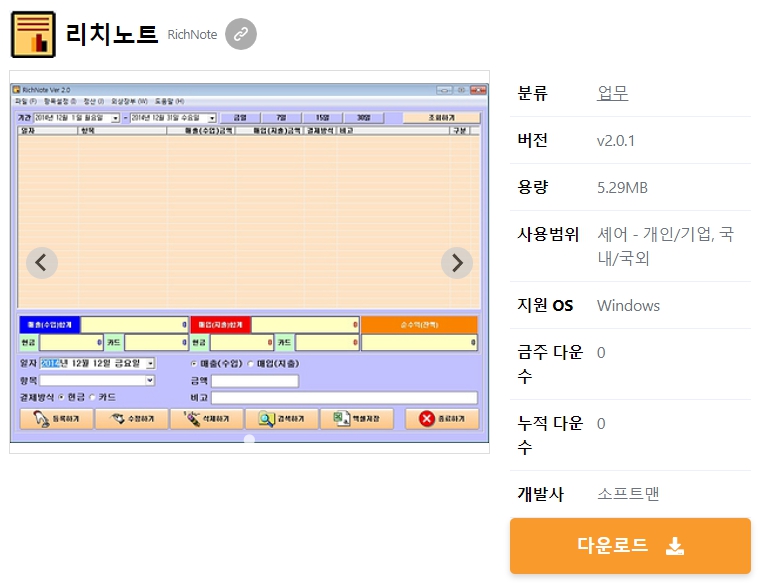The height and width of the screenshot is (583, 759).
Task: Click the red X 종료하기 exit button
Action: click(x=441, y=419)
